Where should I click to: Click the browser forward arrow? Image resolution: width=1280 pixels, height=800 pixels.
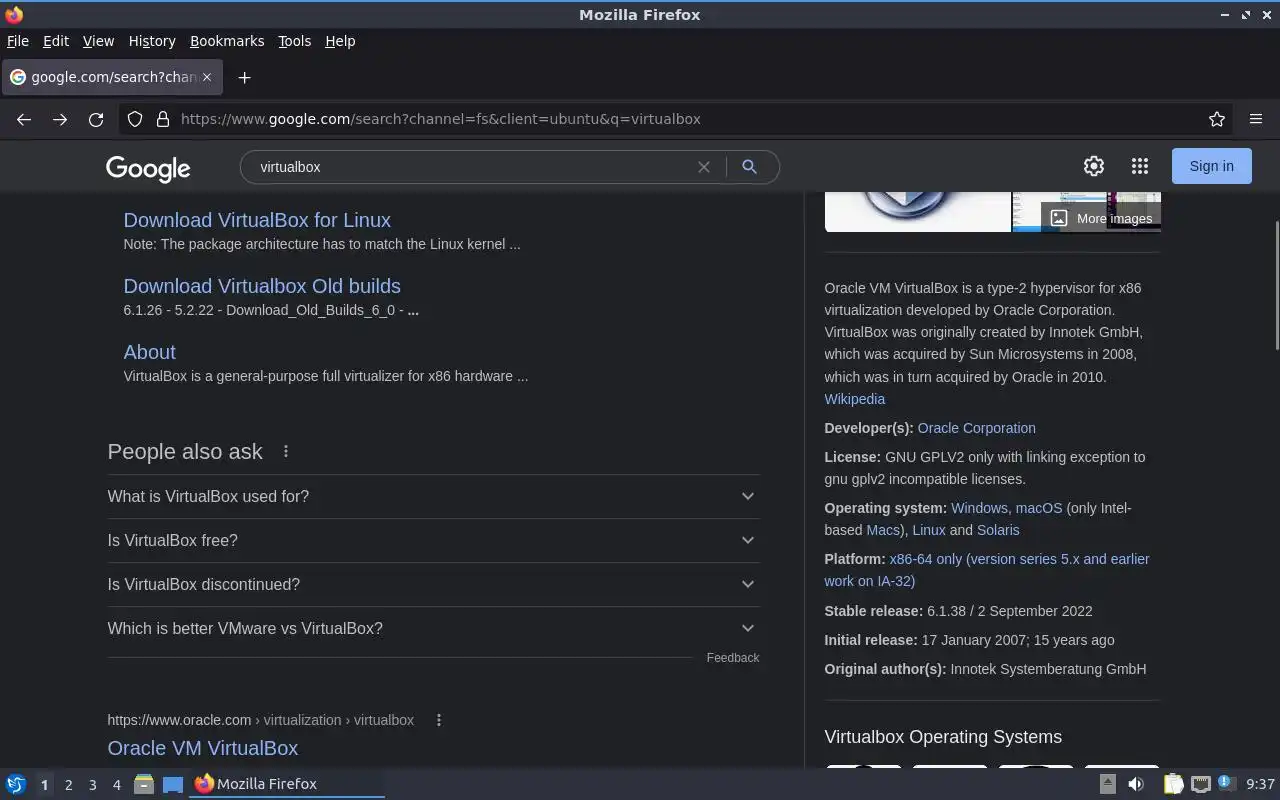click(x=60, y=119)
